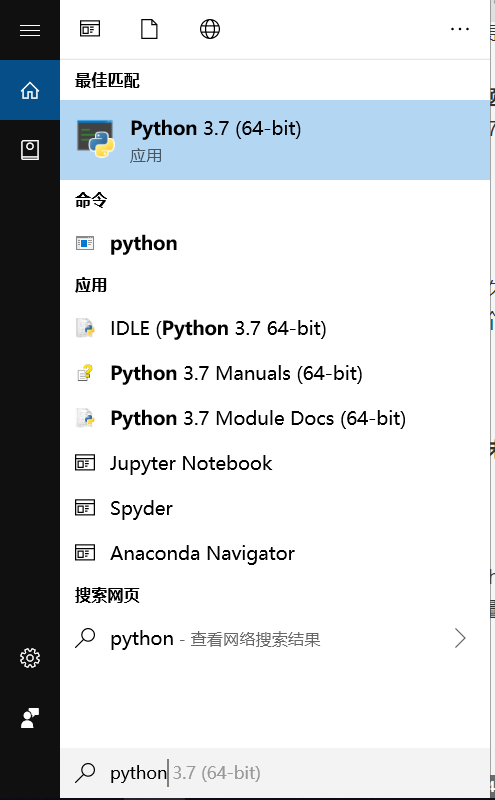Click the IDLE file icon
Screen dimensions: 495x800
(x=85, y=328)
